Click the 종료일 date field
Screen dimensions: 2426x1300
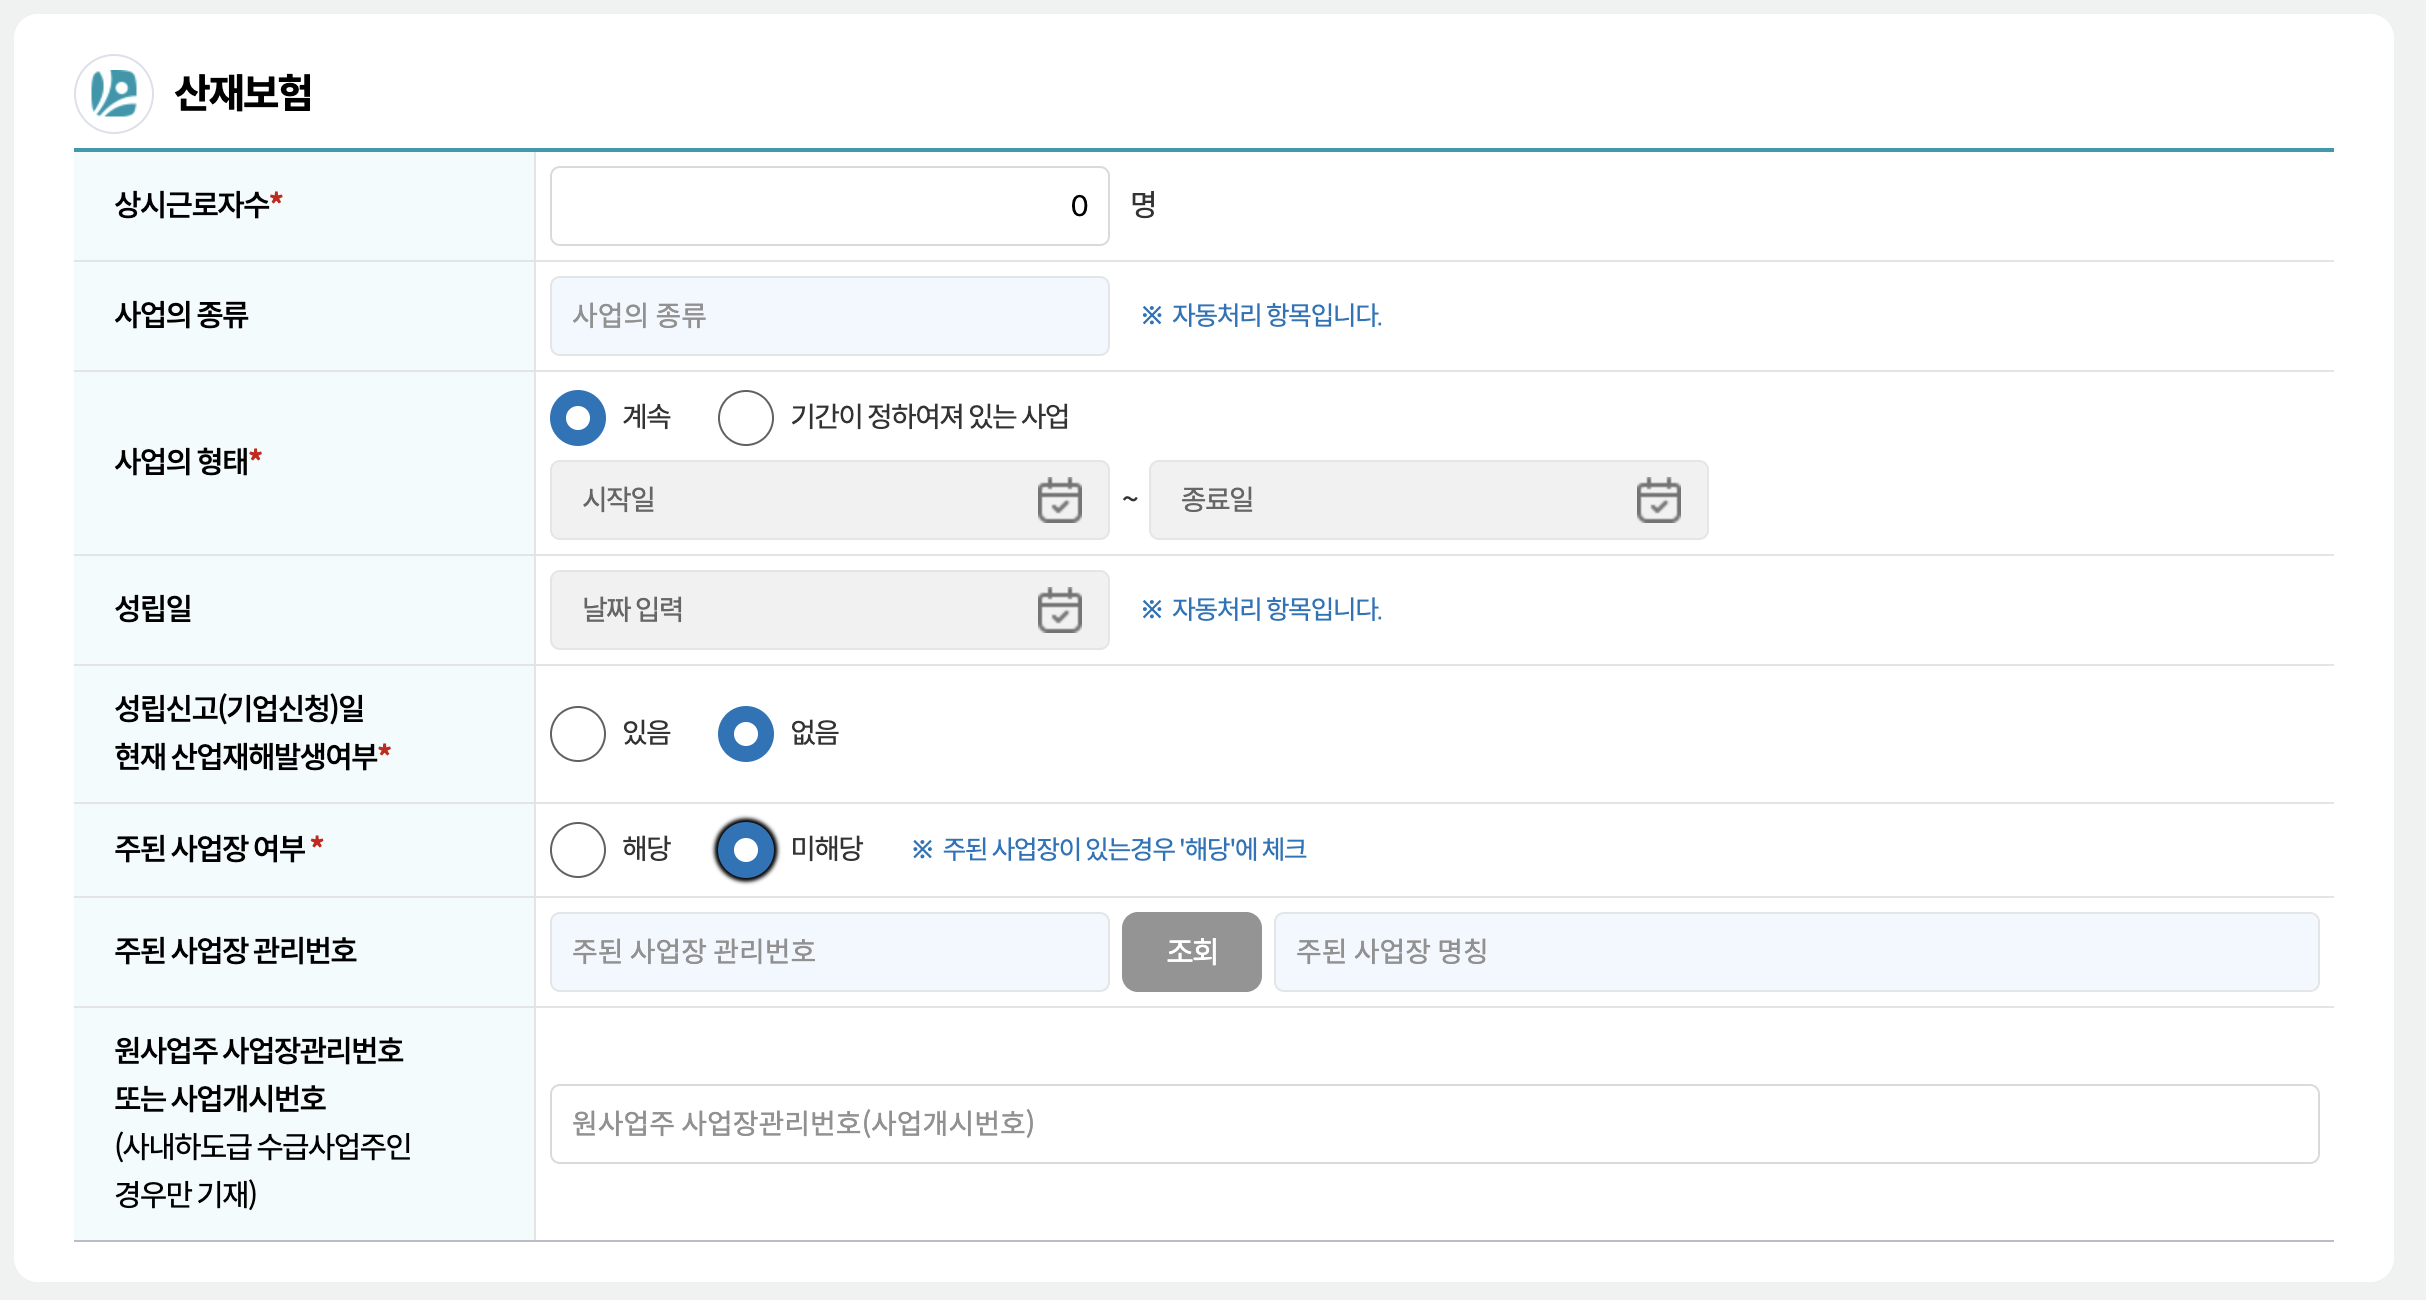(x=1390, y=500)
